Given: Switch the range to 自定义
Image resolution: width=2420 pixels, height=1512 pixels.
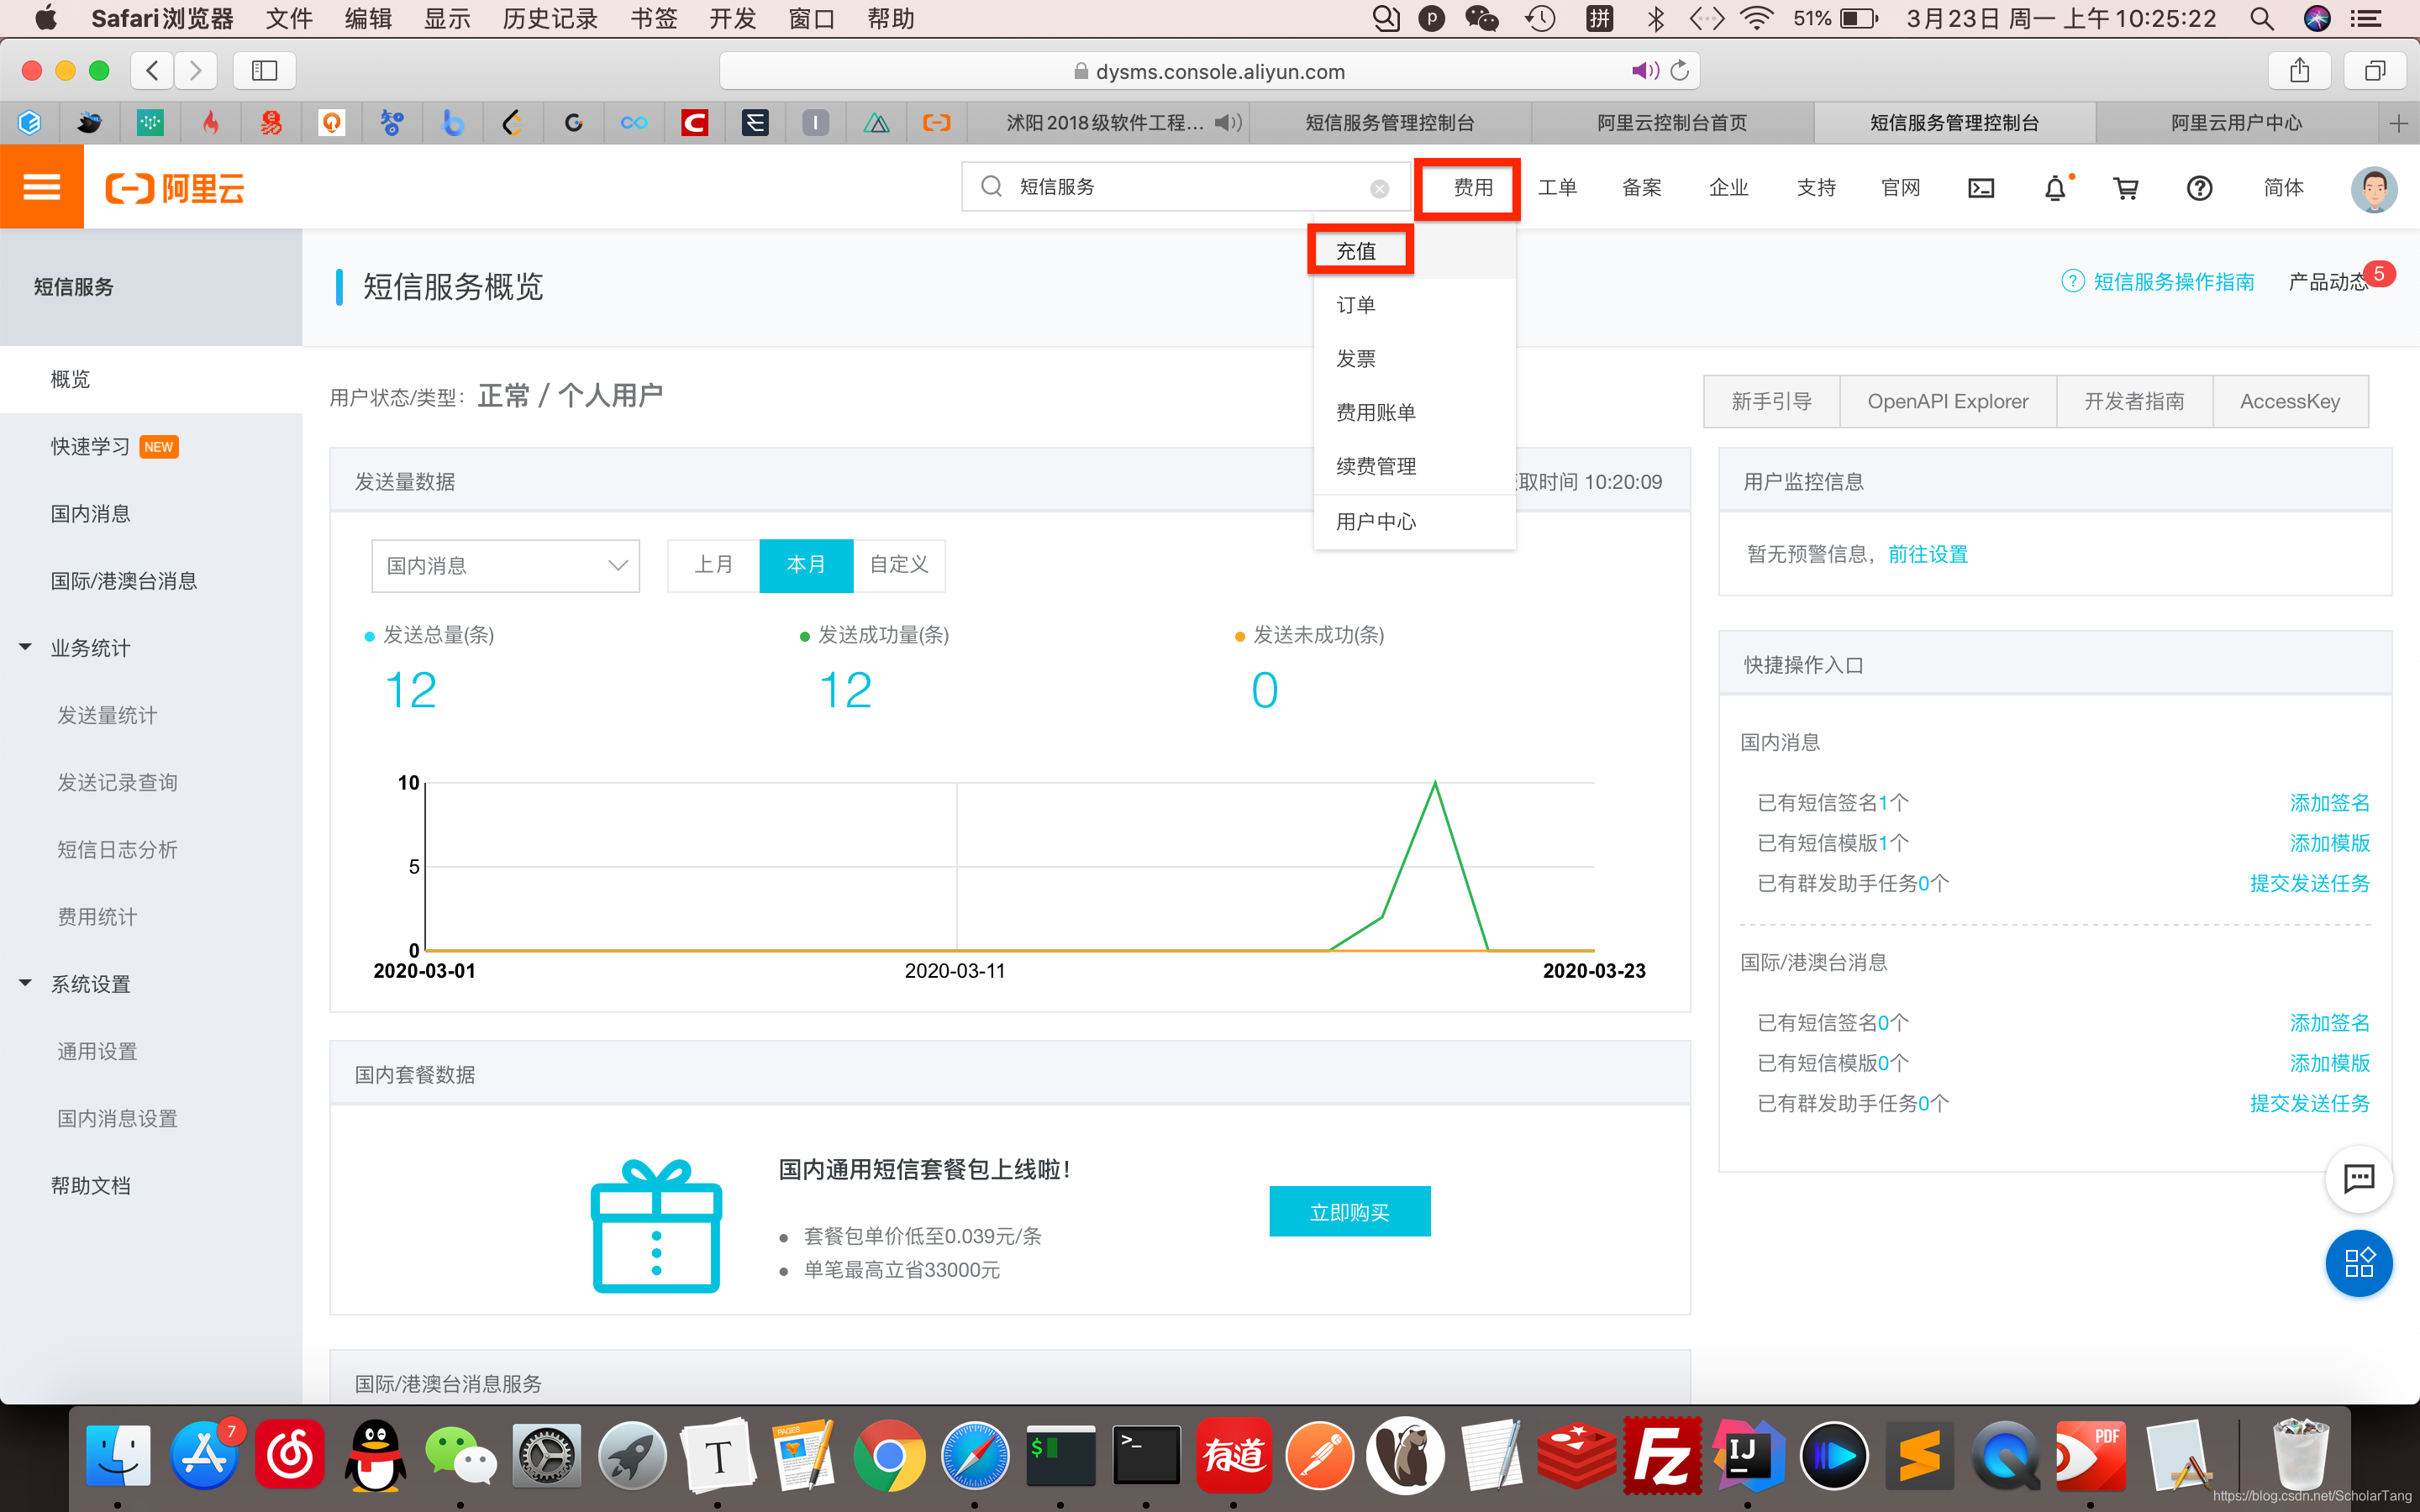Looking at the screenshot, I should pos(899,565).
